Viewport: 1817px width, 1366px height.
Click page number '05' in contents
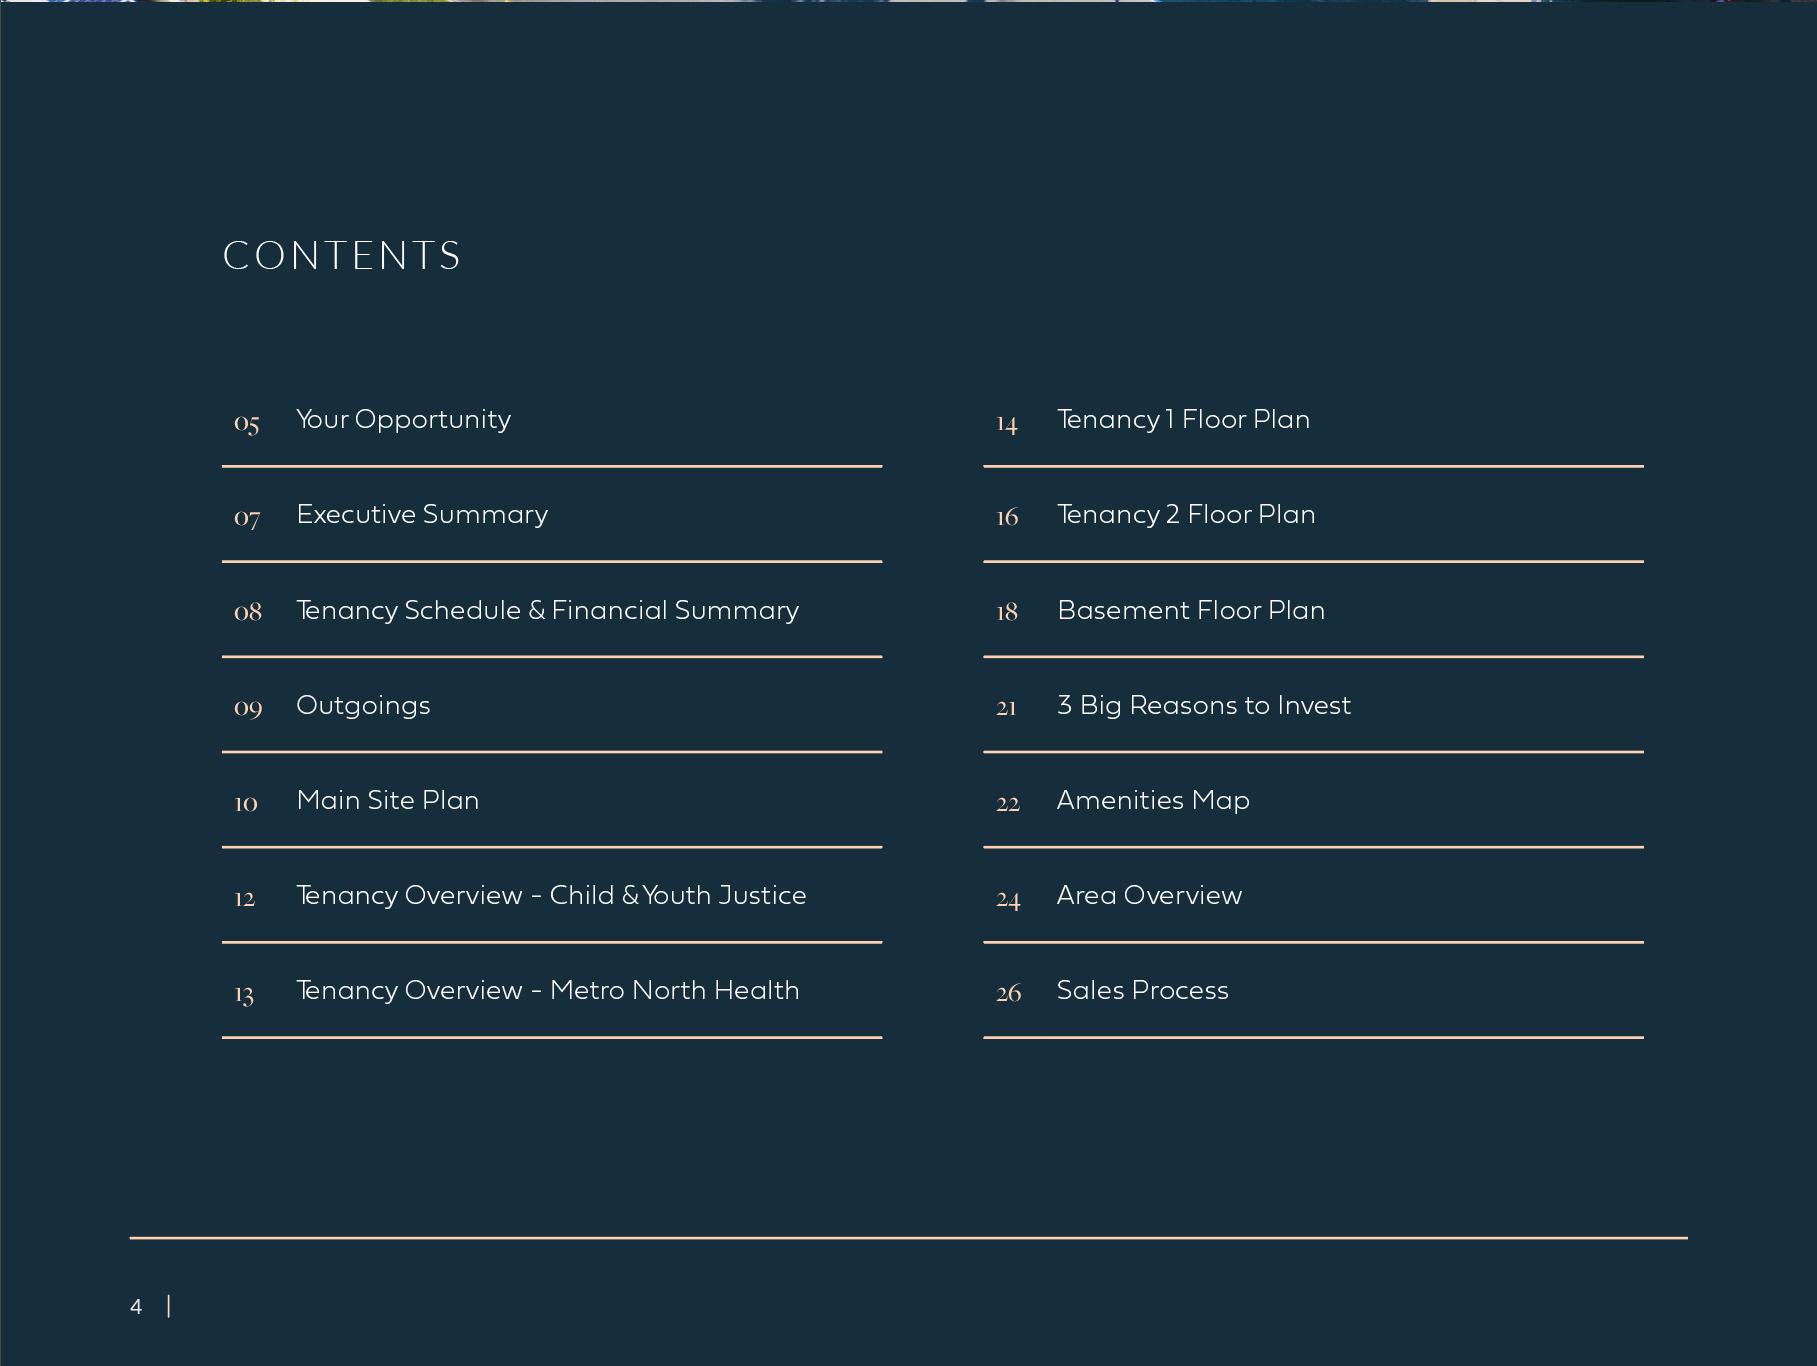click(x=246, y=423)
